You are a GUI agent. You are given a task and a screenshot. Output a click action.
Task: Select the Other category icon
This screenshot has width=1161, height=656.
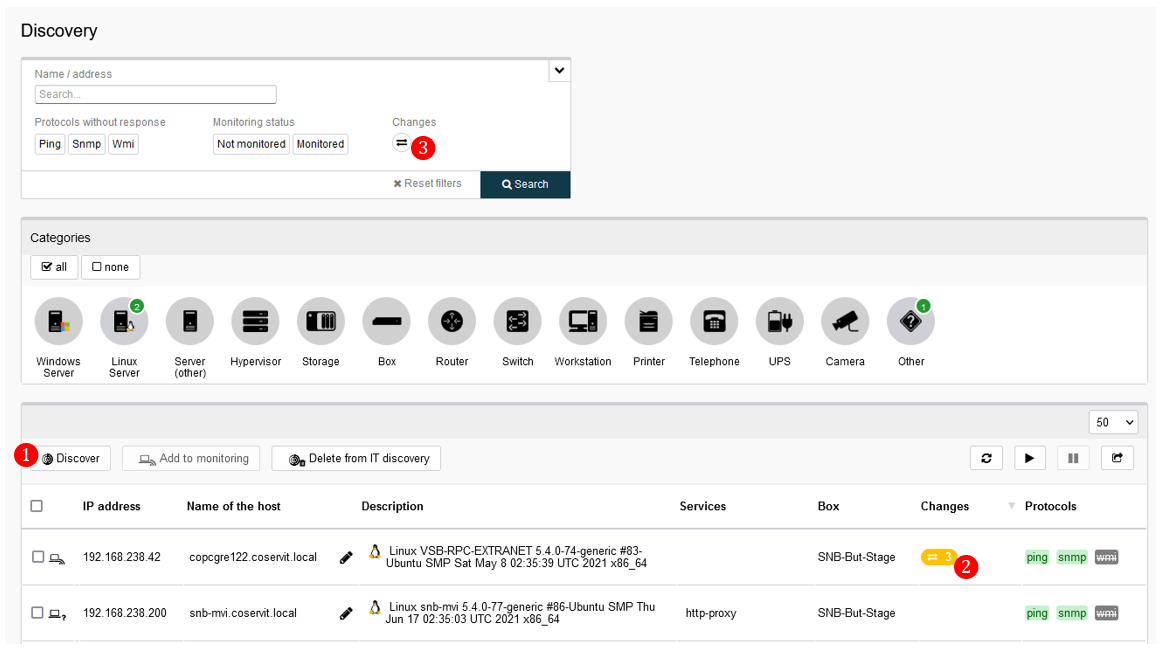point(911,321)
